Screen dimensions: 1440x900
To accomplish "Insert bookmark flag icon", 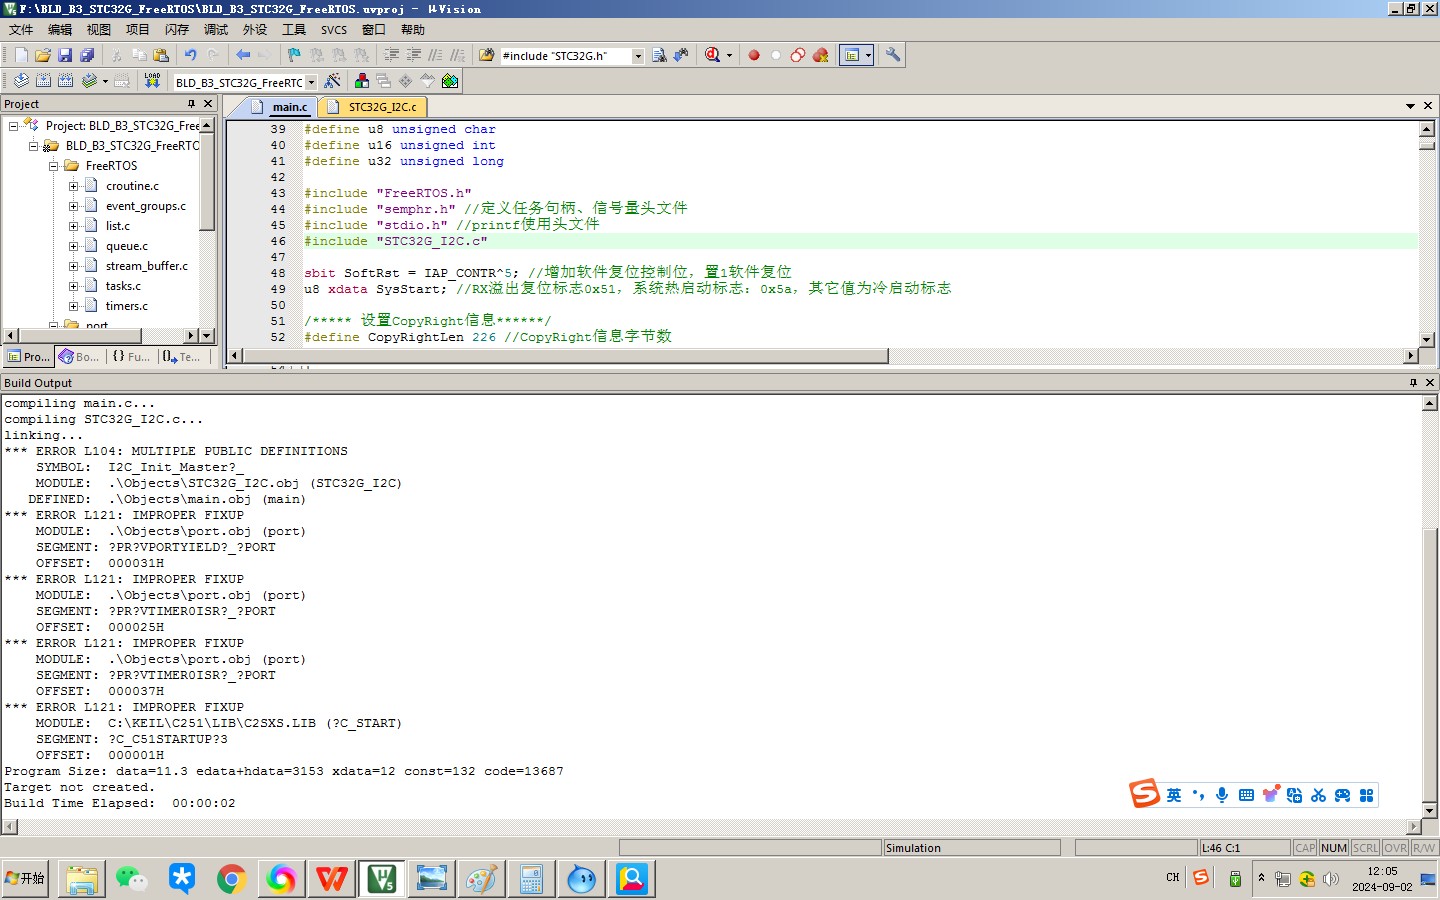I will 294,56.
